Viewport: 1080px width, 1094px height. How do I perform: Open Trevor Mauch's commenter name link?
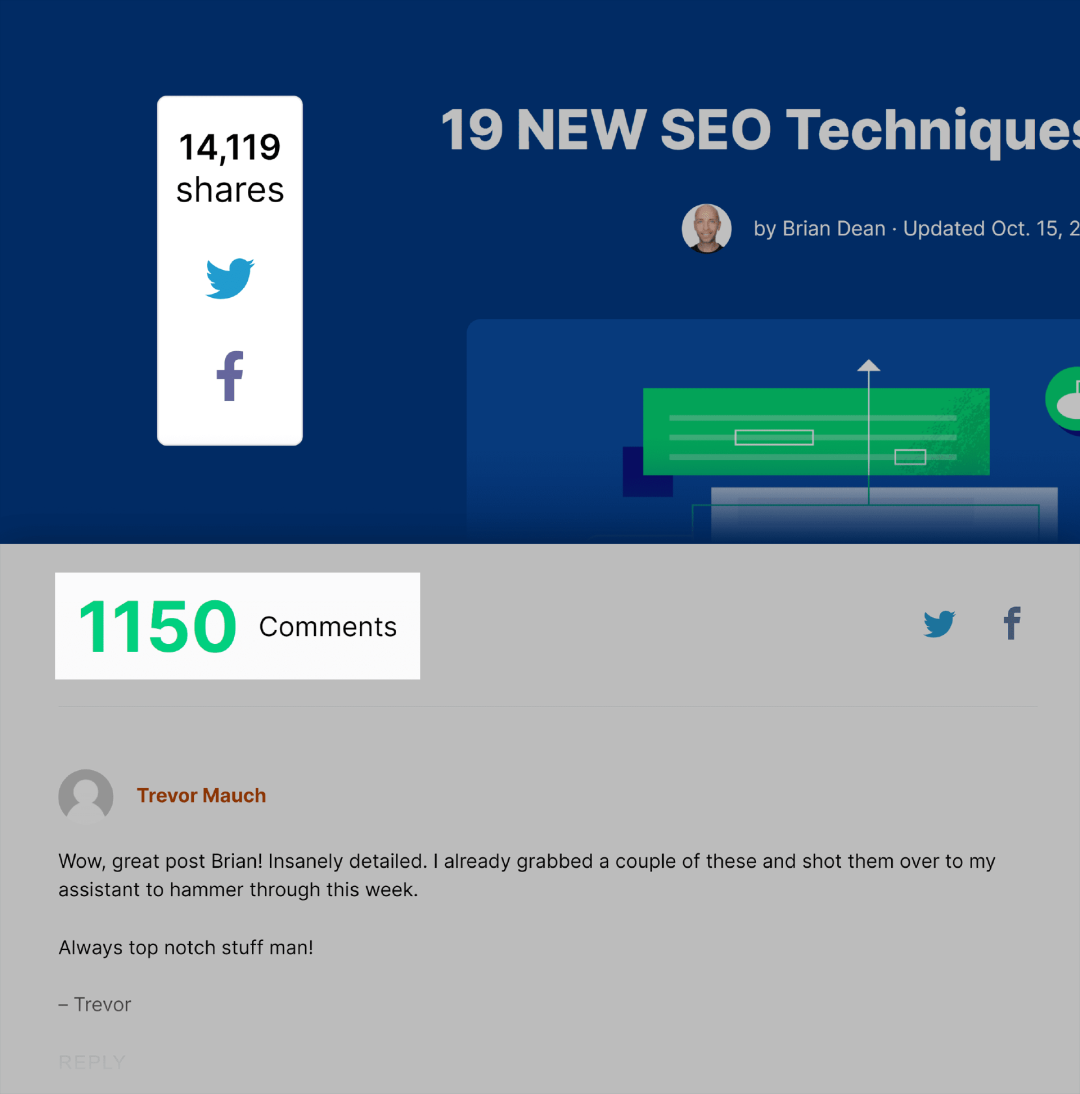pos(201,796)
